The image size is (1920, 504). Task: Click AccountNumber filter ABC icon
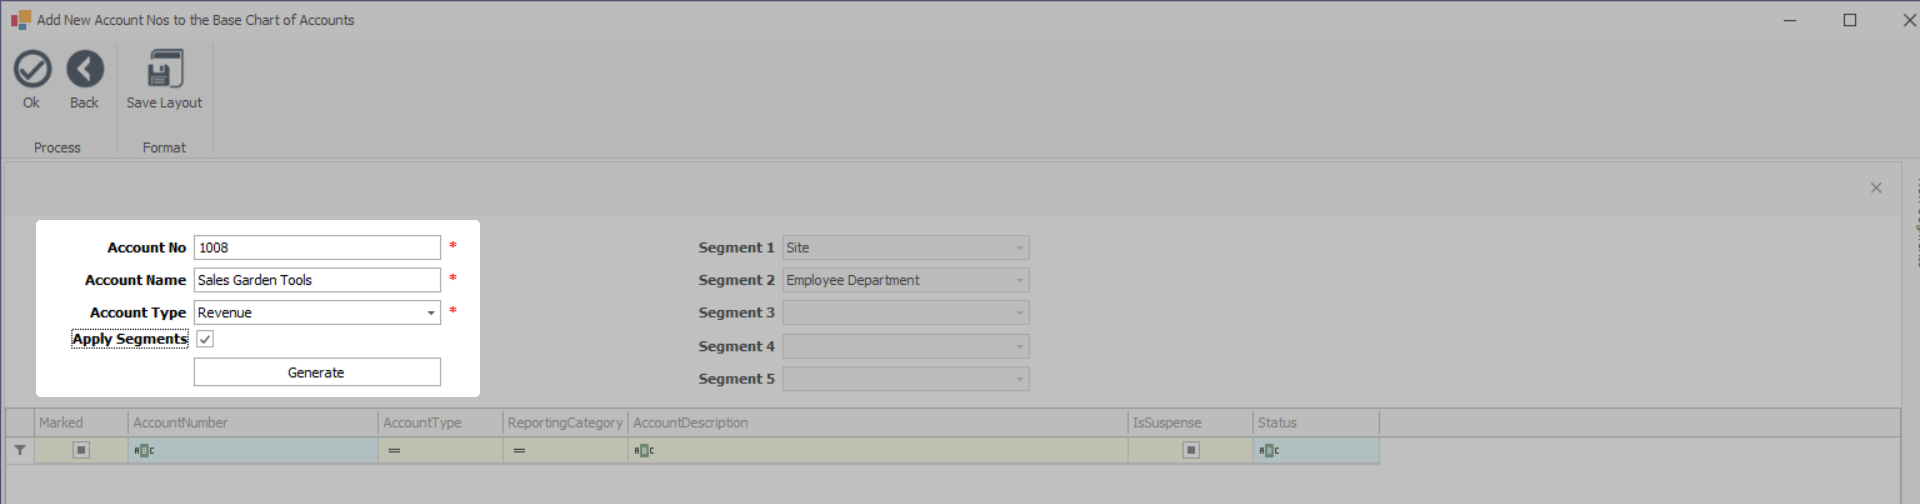(x=144, y=451)
